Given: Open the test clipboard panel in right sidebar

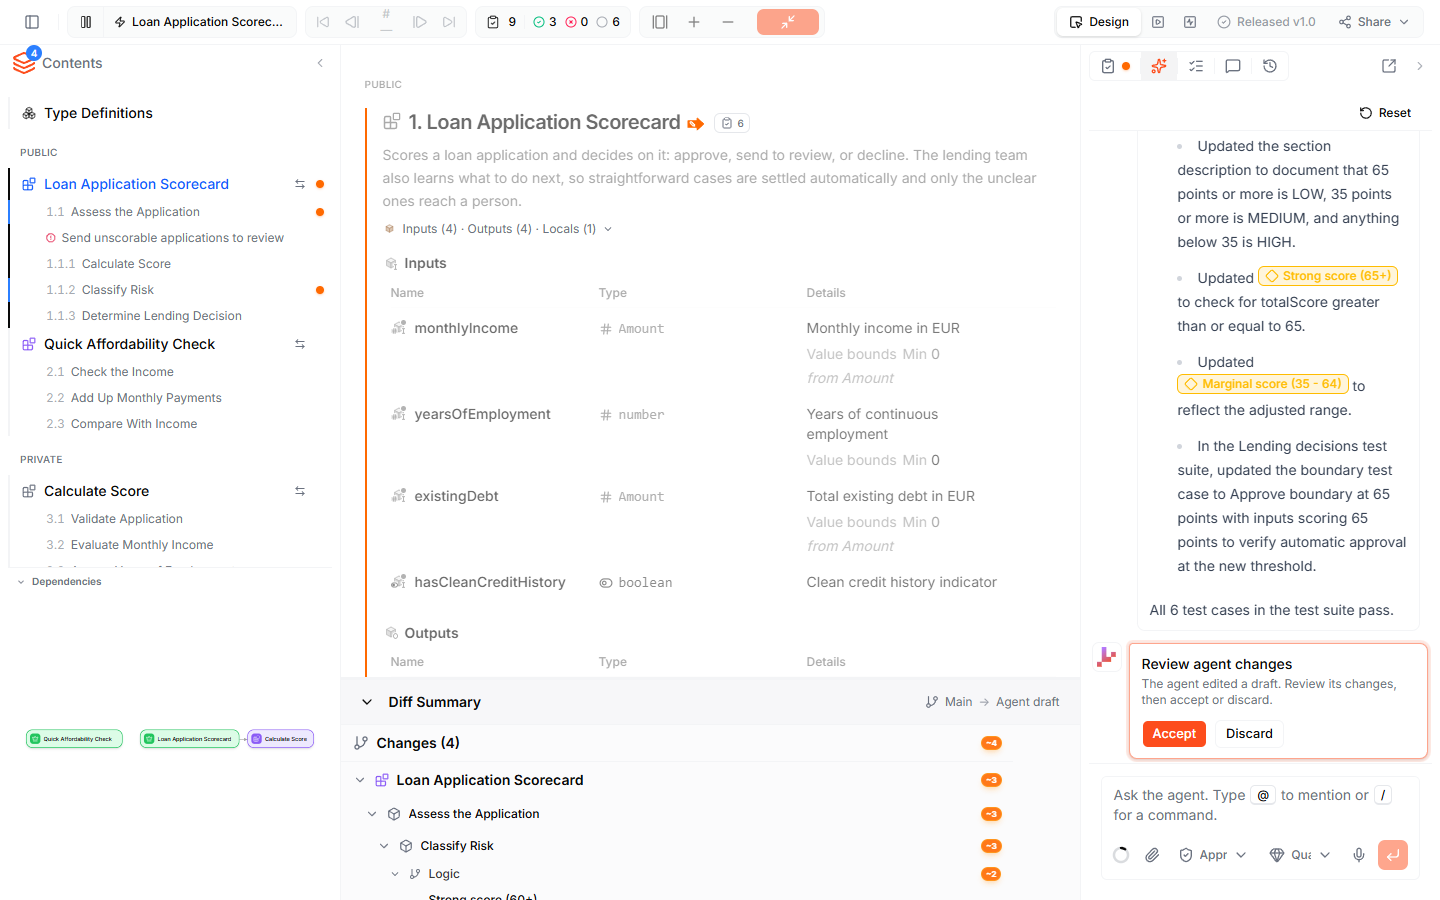Looking at the screenshot, I should (1108, 66).
